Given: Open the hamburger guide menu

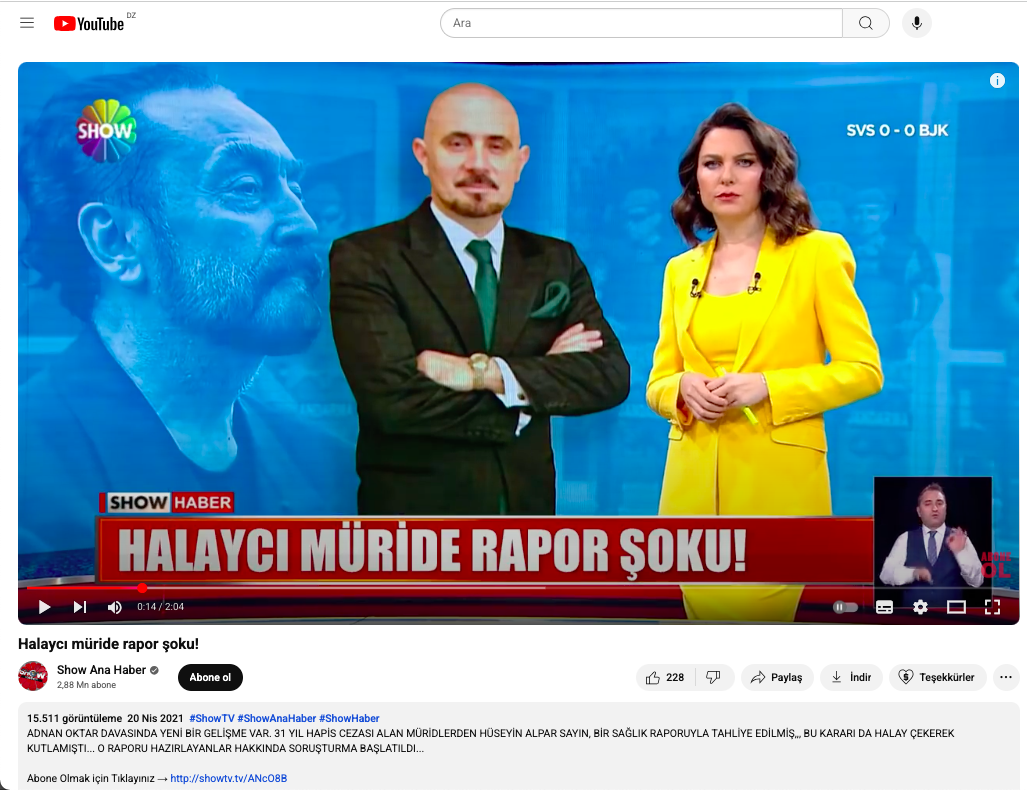Looking at the screenshot, I should click(27, 23).
